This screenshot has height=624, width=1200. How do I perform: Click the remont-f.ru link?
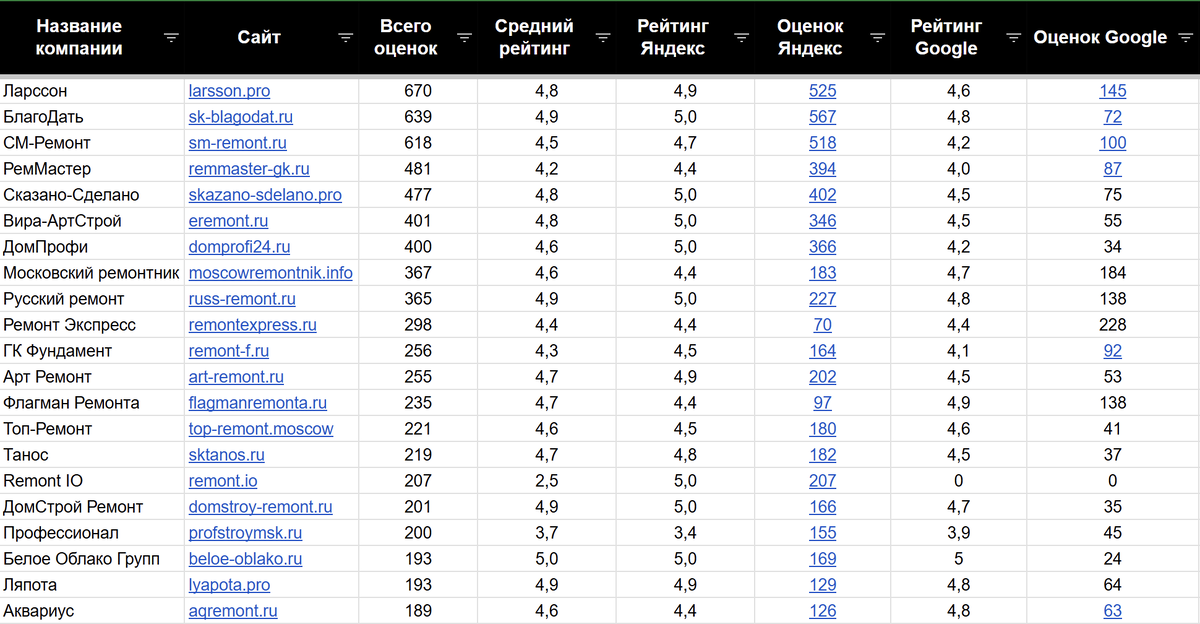pos(228,351)
